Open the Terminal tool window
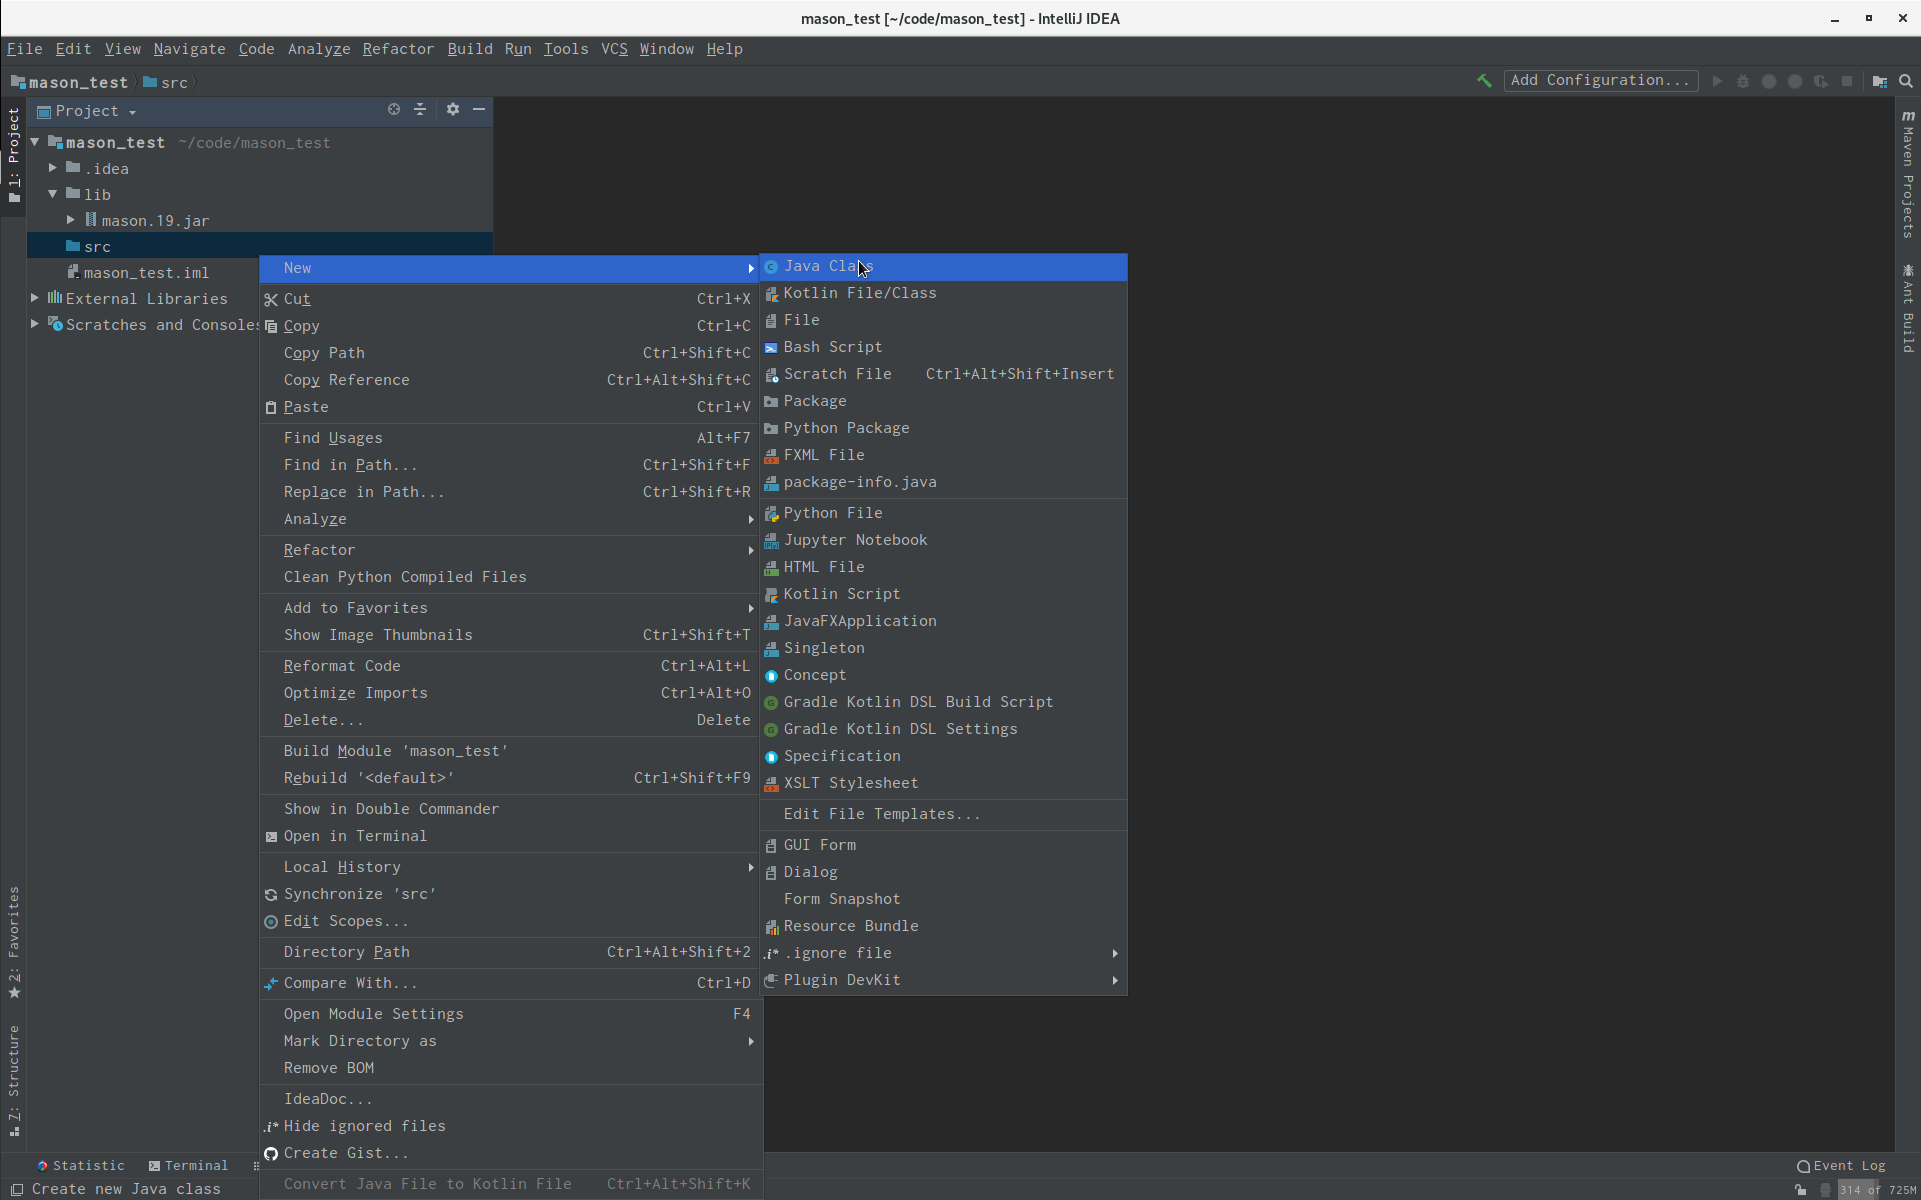This screenshot has width=1921, height=1200. click(x=188, y=1166)
